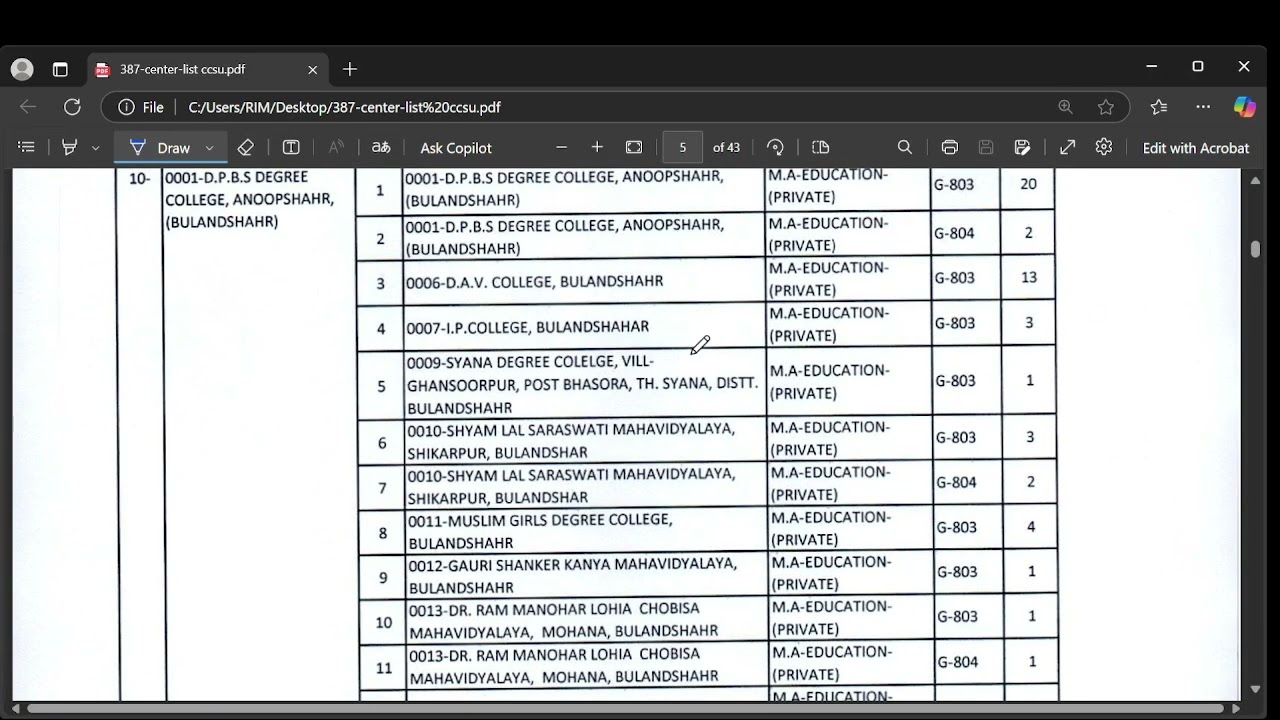The image size is (1280, 720).
Task: Print the PDF document
Action: [x=950, y=147]
